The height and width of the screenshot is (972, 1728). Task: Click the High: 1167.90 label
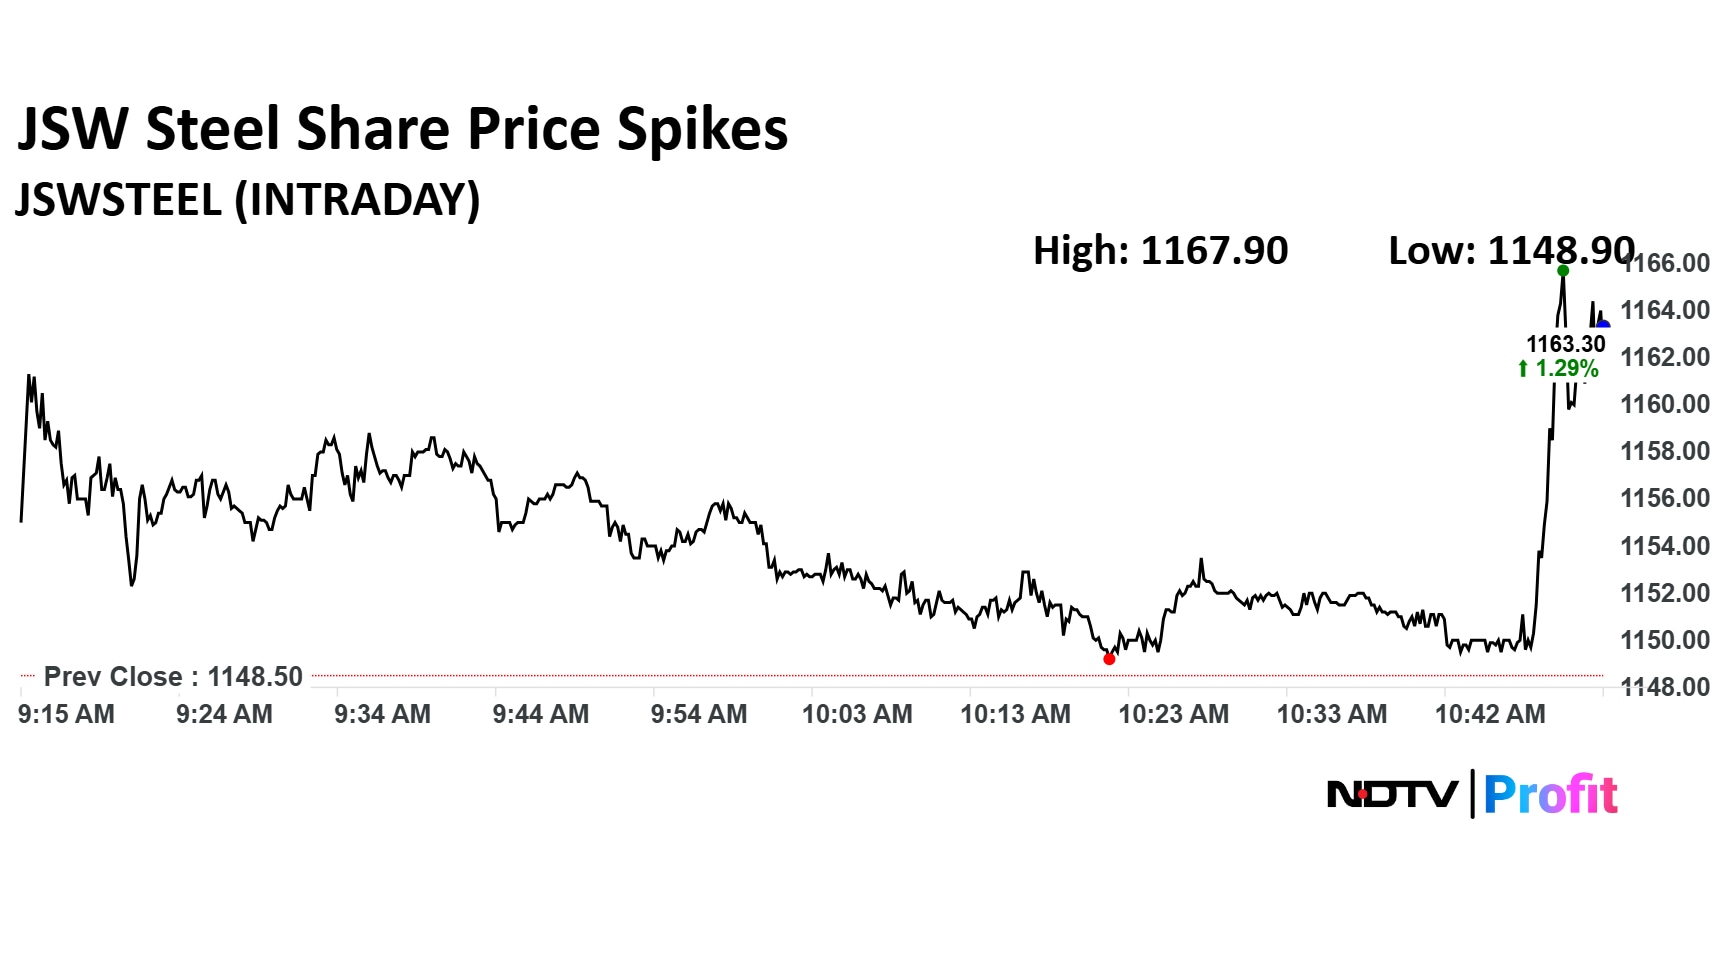(x=1160, y=251)
